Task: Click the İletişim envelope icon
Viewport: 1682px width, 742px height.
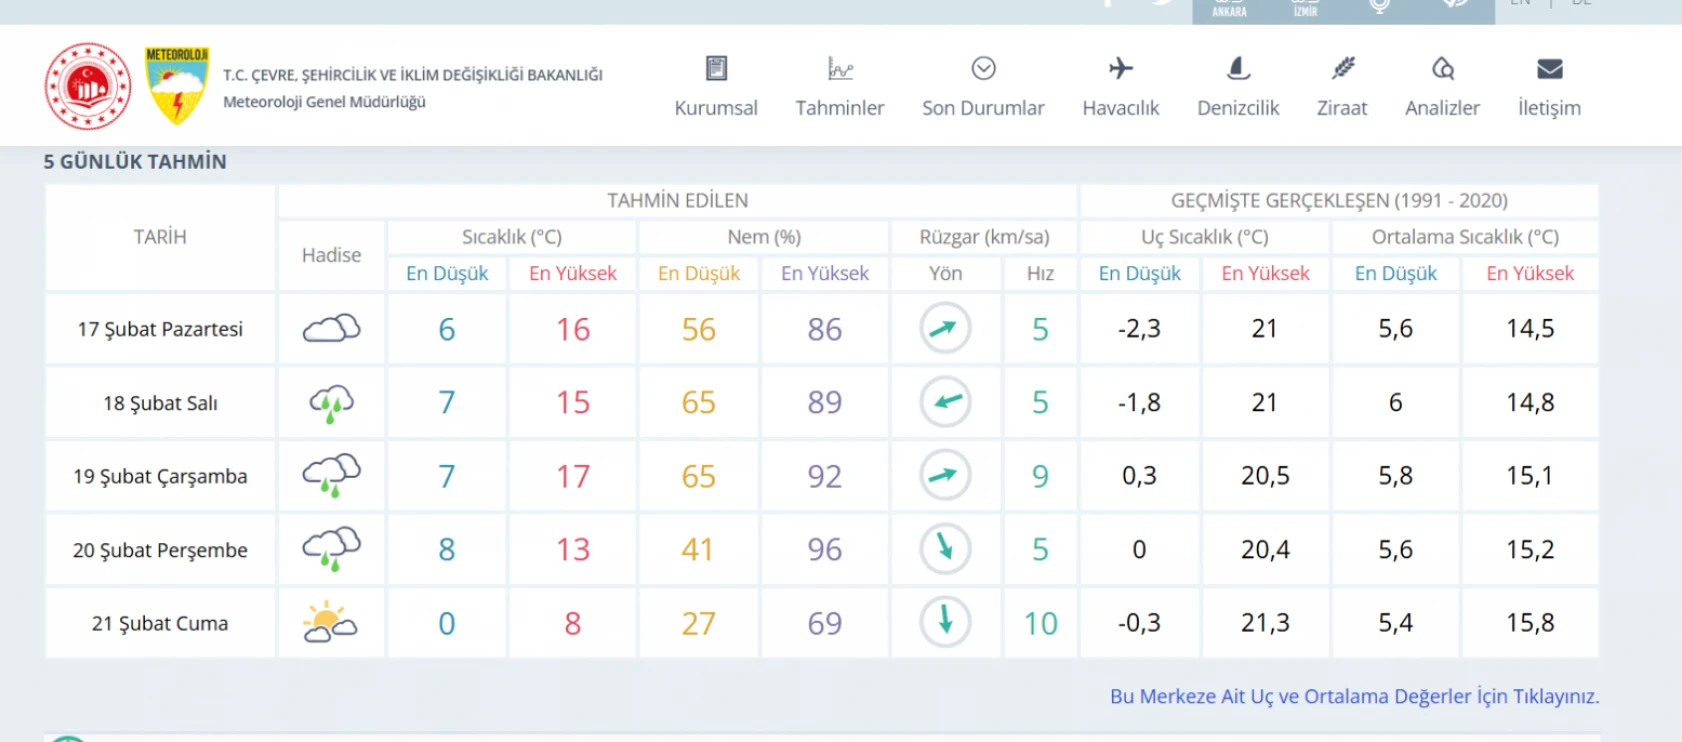Action: pyautogui.click(x=1549, y=69)
